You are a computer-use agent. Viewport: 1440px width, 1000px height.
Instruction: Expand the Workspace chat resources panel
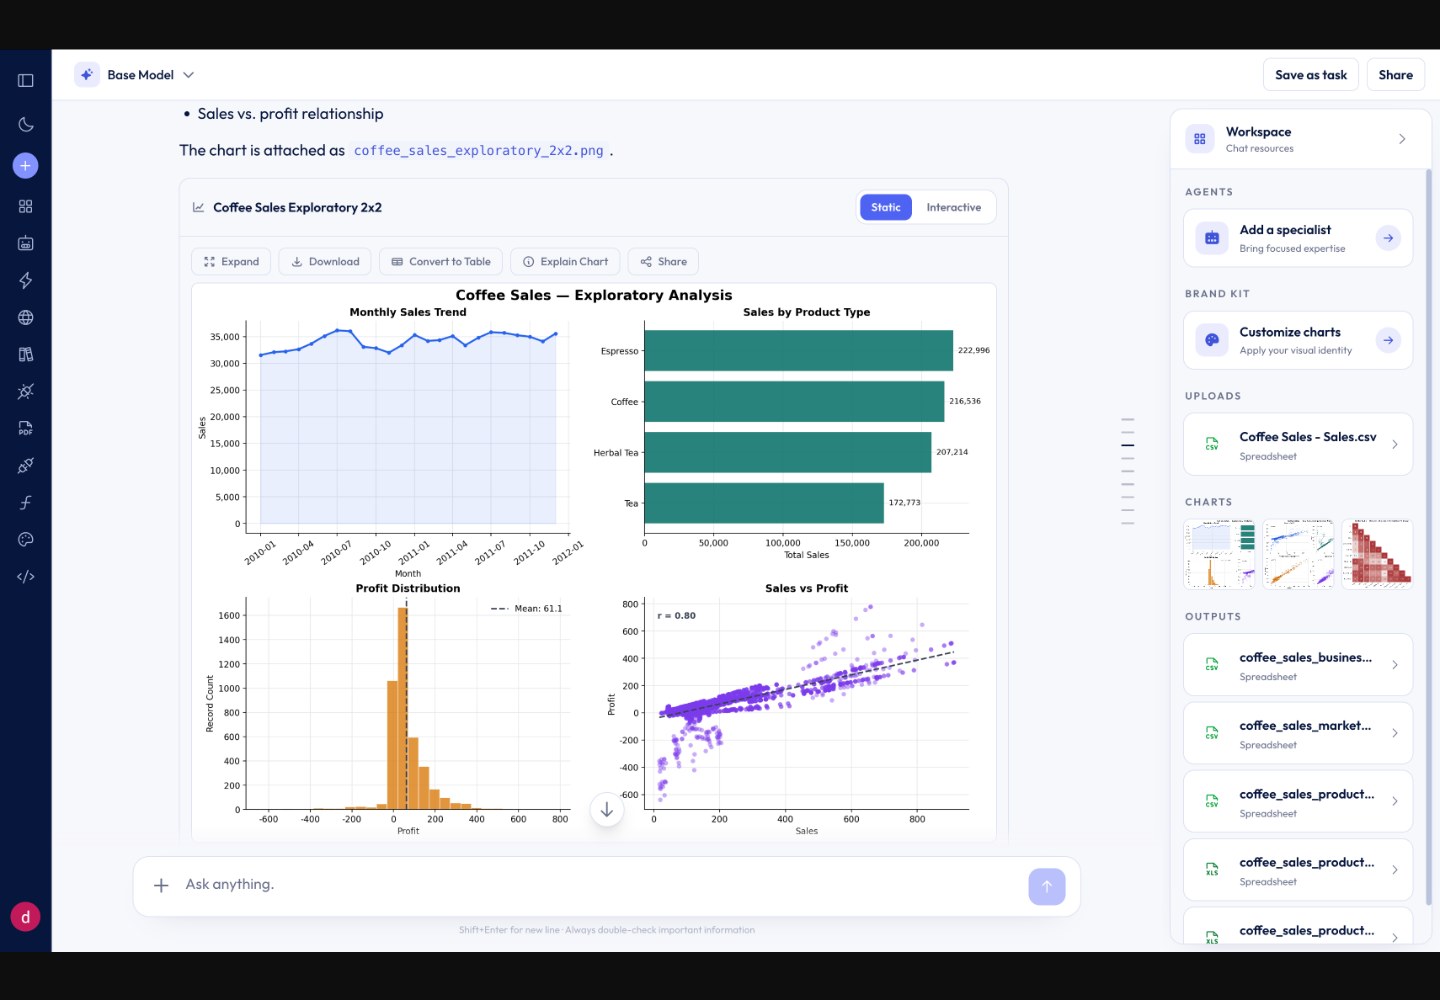tap(1402, 139)
